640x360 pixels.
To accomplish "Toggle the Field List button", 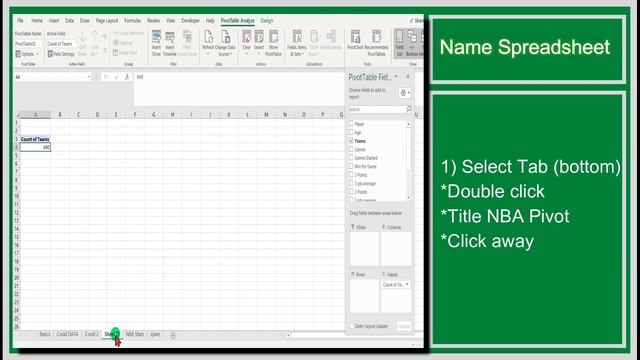I will (x=399, y=43).
